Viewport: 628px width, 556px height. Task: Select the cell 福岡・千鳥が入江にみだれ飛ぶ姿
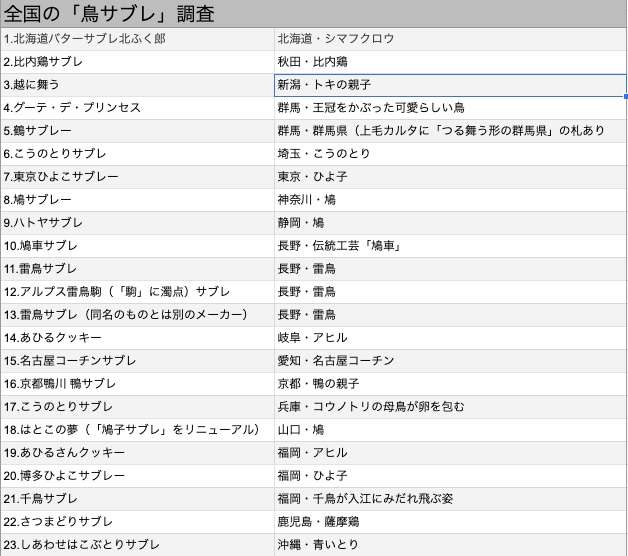[451, 499]
